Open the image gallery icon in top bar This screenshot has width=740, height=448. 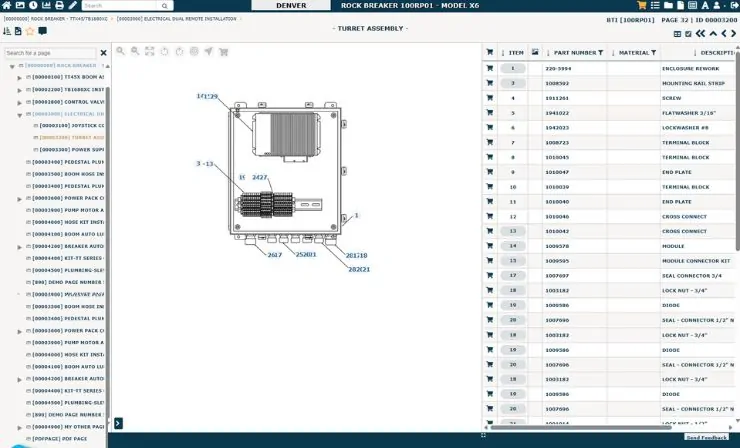(20, 5)
